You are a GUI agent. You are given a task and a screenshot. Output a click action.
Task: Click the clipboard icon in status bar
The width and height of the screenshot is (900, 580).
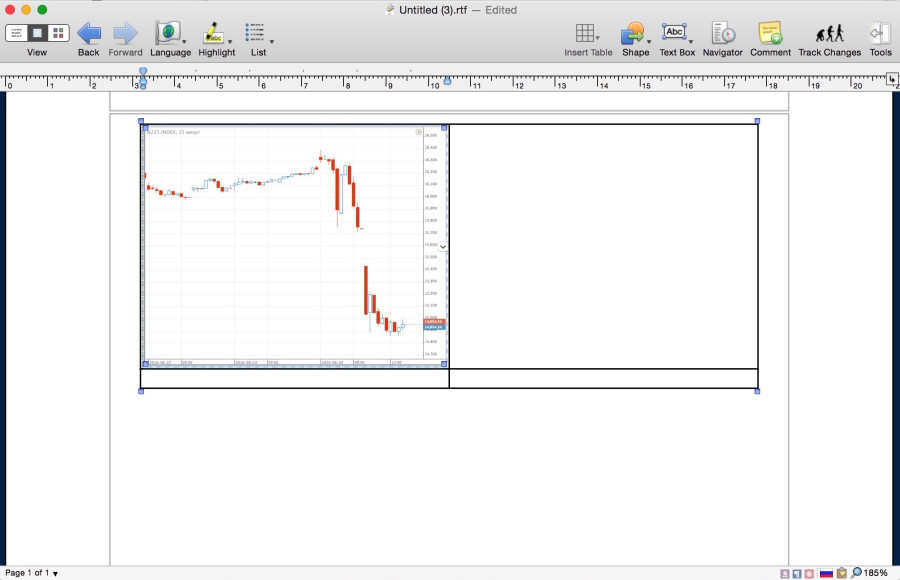[841, 573]
